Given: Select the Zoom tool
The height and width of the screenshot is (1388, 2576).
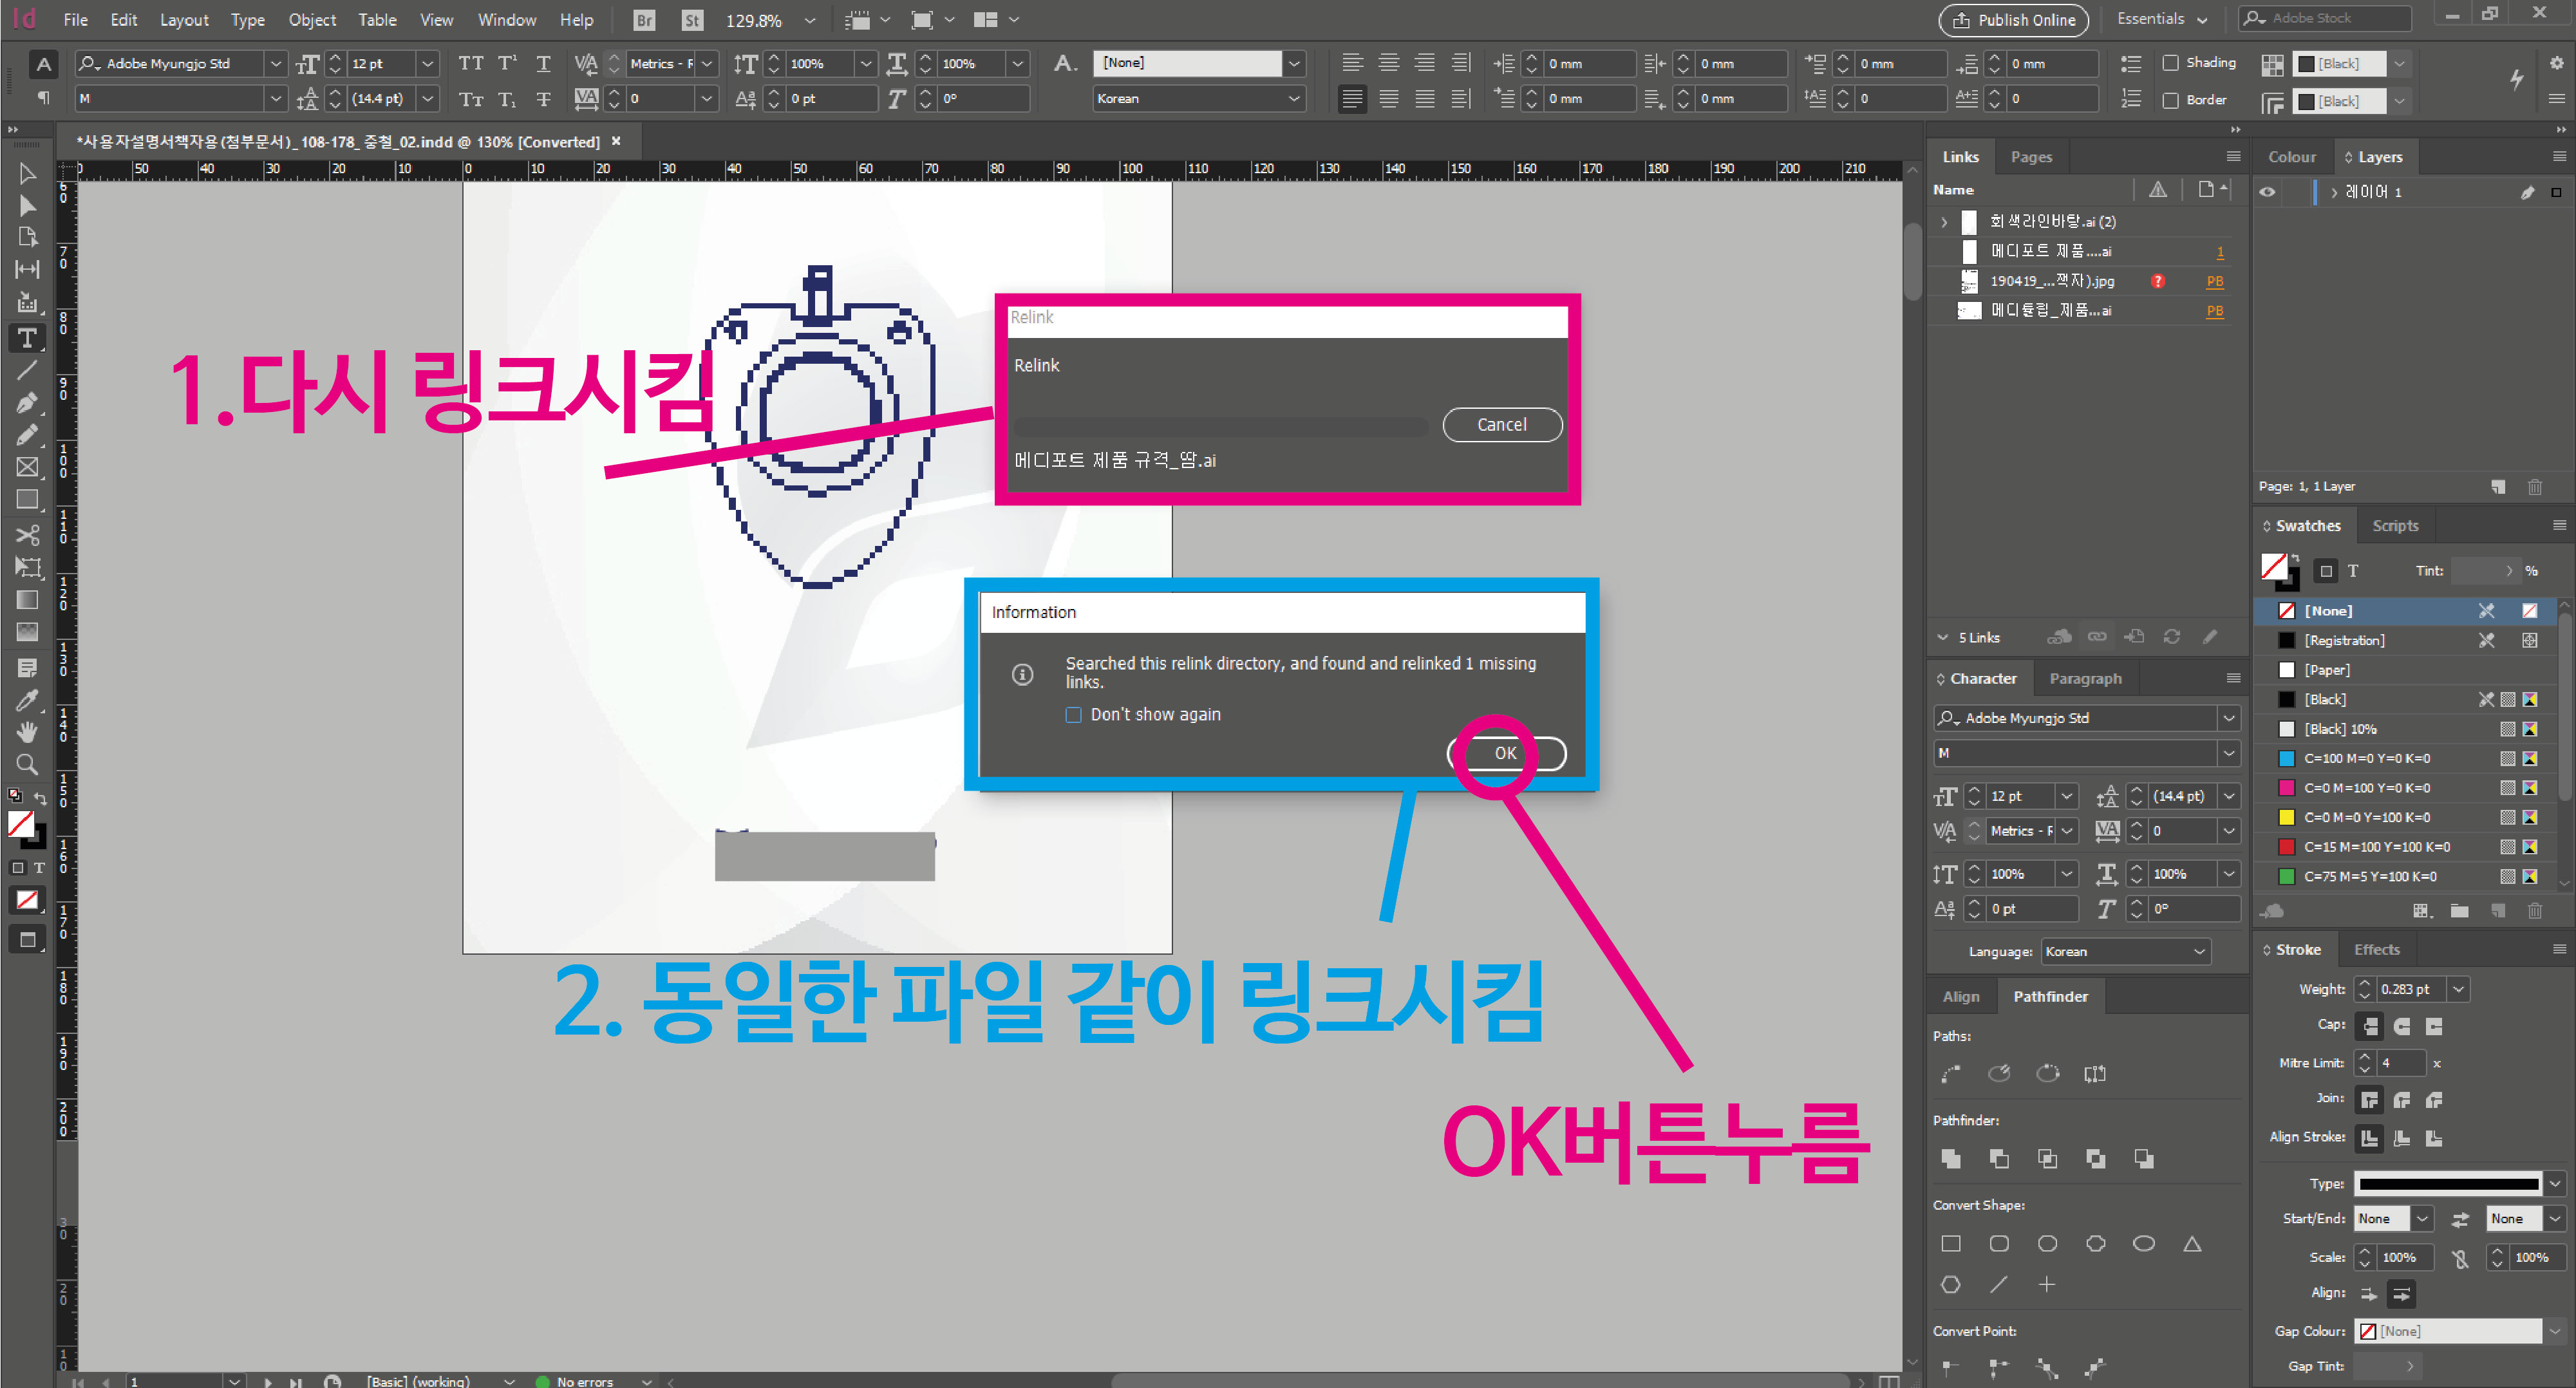Looking at the screenshot, I should tap(27, 765).
